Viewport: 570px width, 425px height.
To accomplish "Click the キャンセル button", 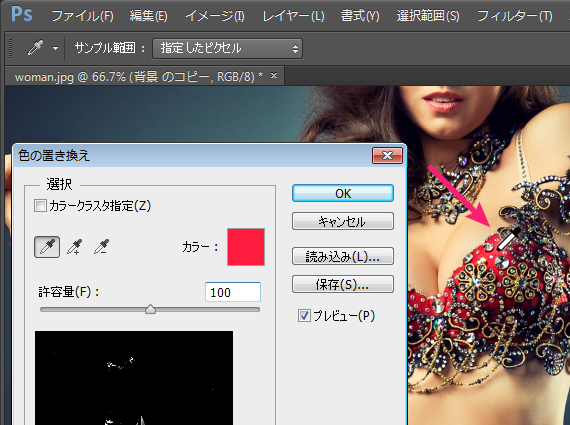I will (x=343, y=221).
